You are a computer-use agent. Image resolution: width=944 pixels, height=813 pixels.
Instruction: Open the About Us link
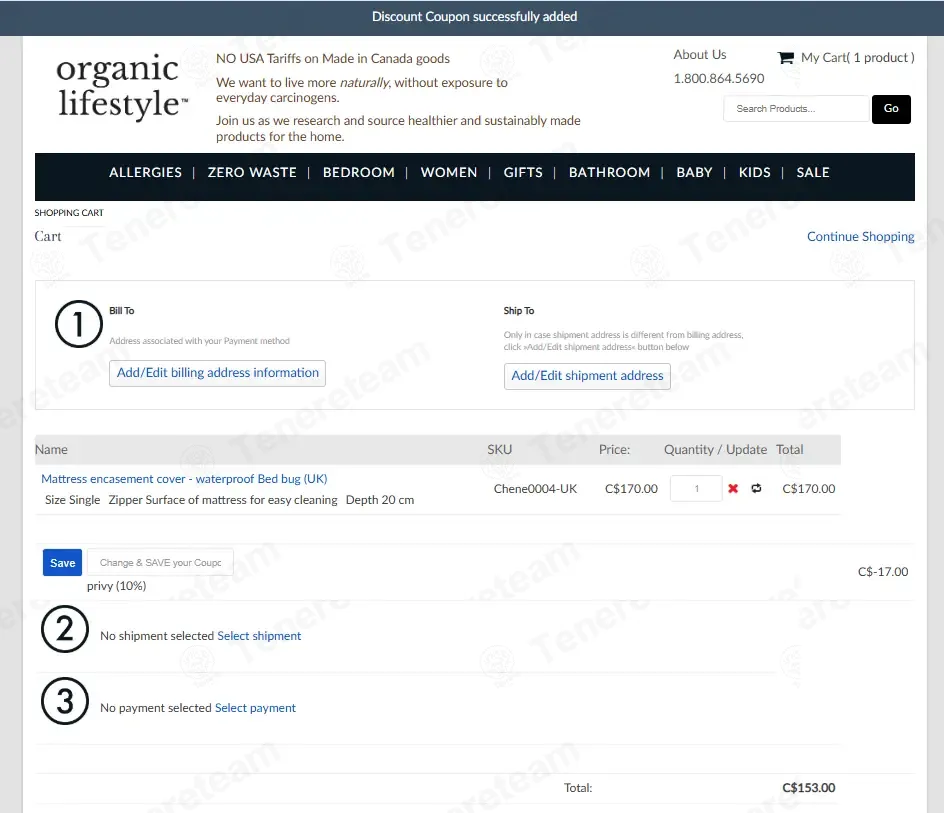(x=700, y=55)
